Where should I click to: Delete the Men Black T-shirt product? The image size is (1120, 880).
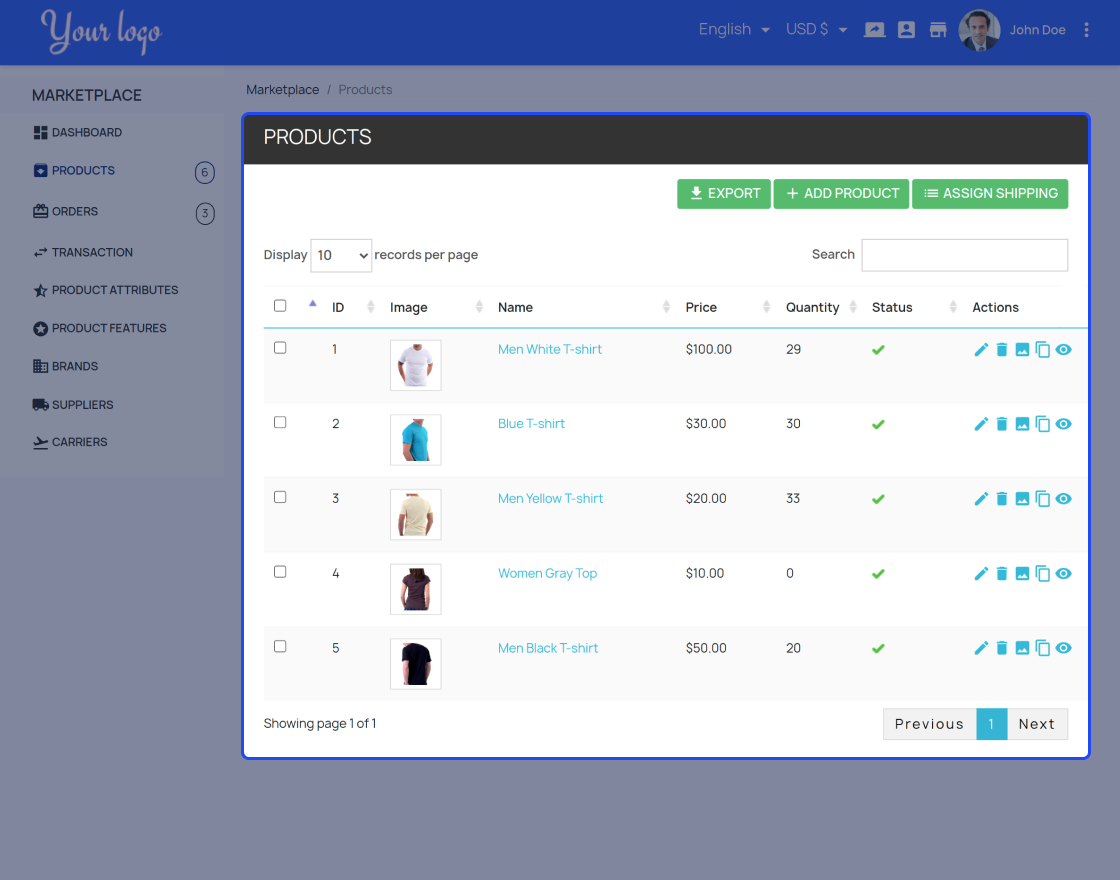1001,648
